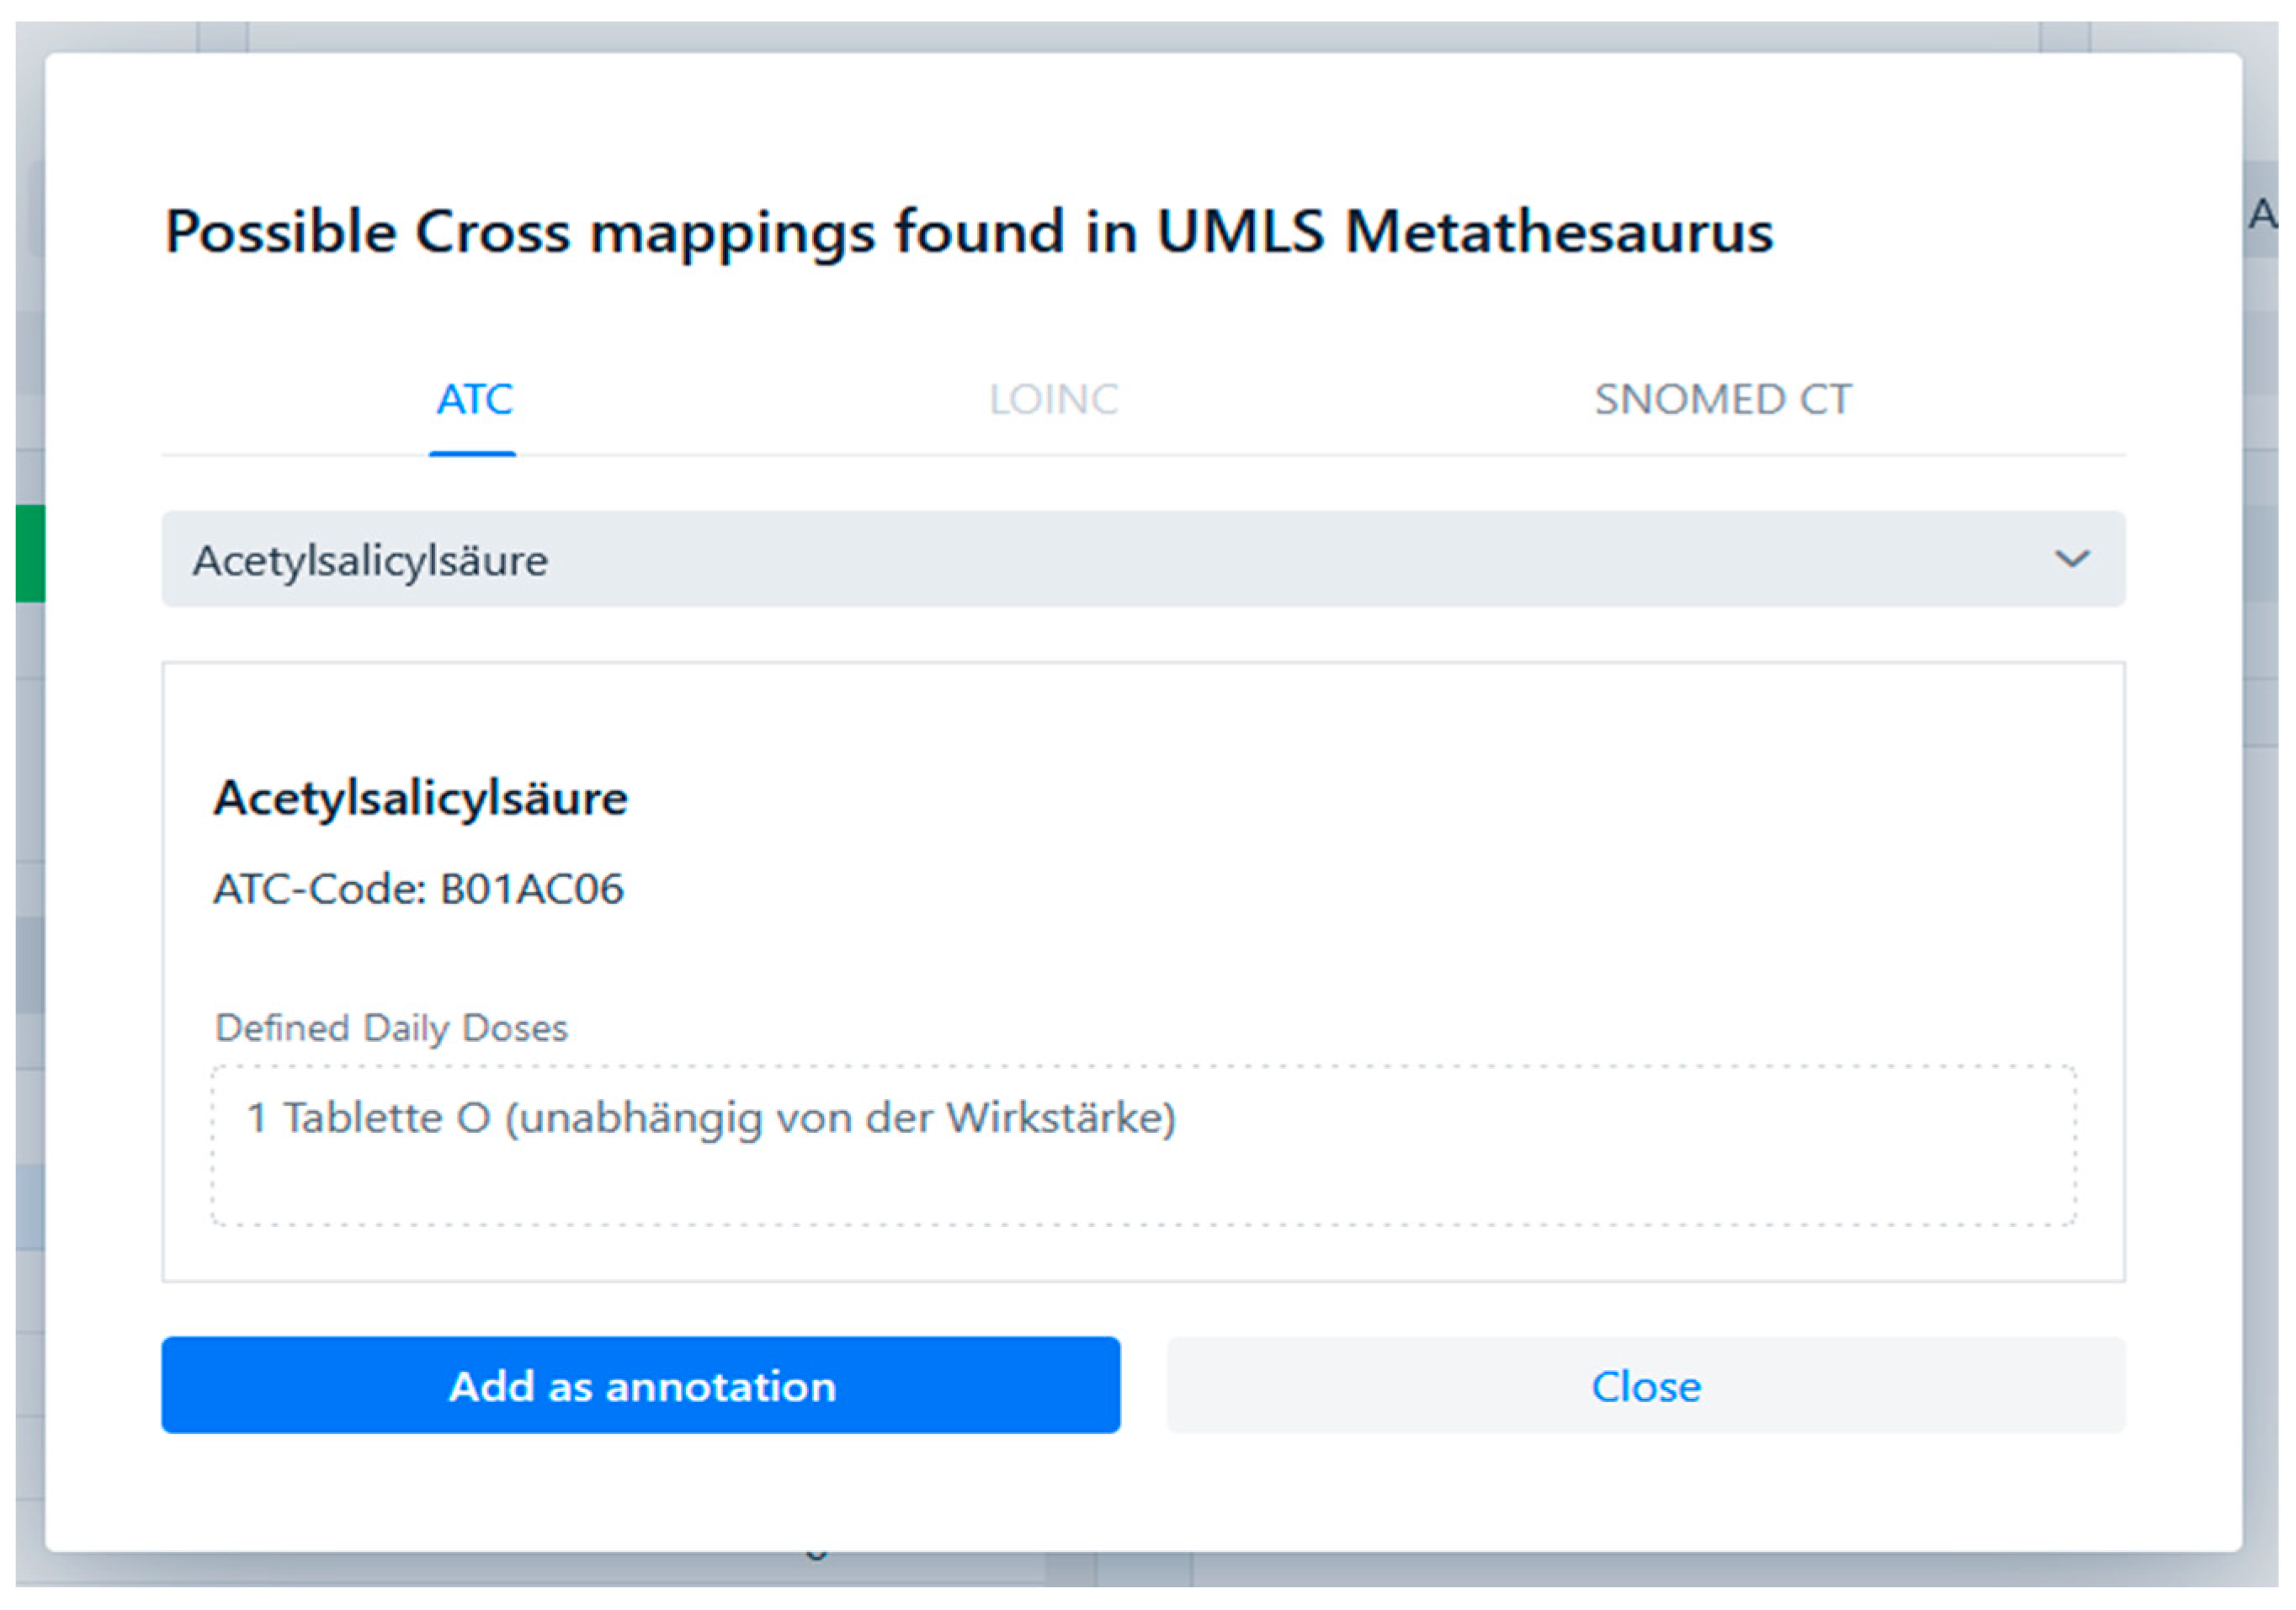The image size is (2296, 1610).
Task: Click the 1 Tablette O dose text
Action: click(x=368, y=1118)
